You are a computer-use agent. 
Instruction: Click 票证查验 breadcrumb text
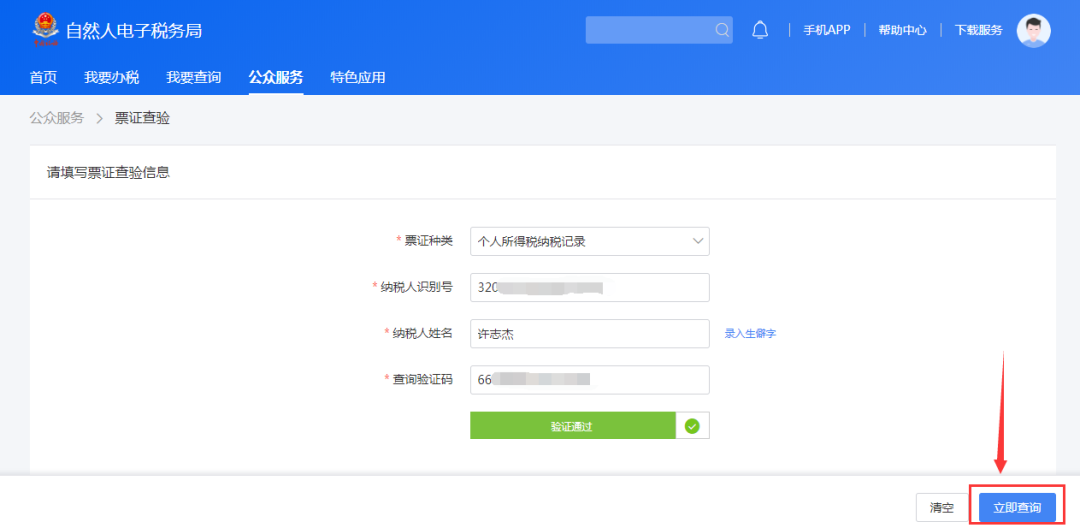(142, 118)
